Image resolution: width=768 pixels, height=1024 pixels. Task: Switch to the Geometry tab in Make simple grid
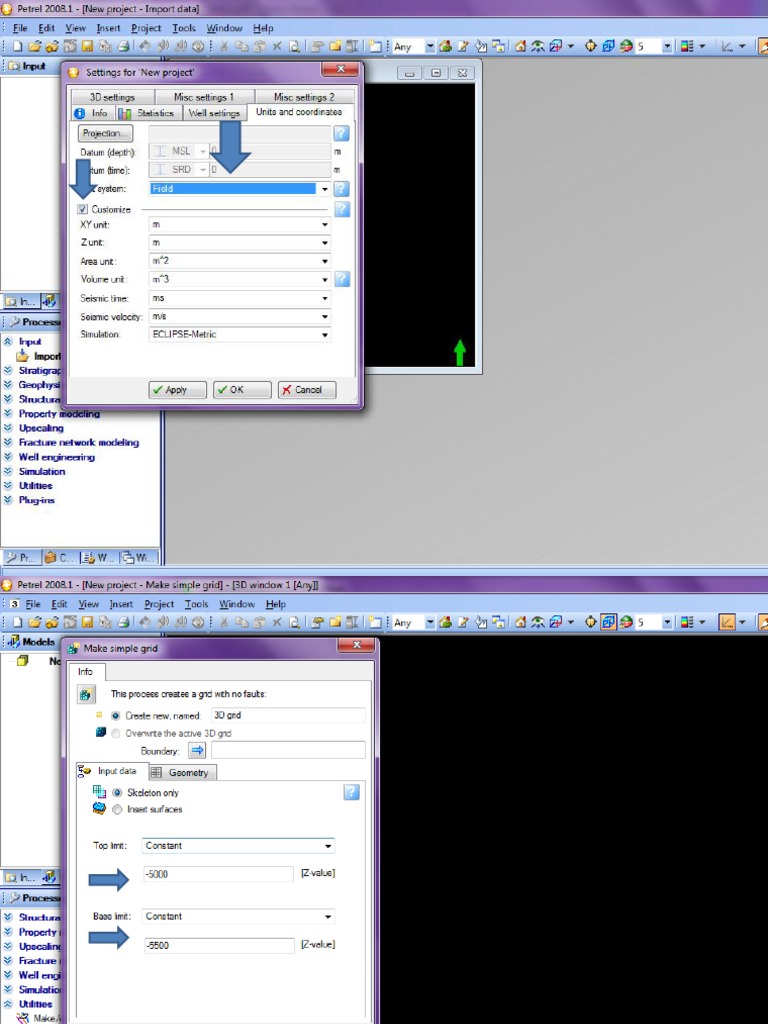(x=182, y=773)
